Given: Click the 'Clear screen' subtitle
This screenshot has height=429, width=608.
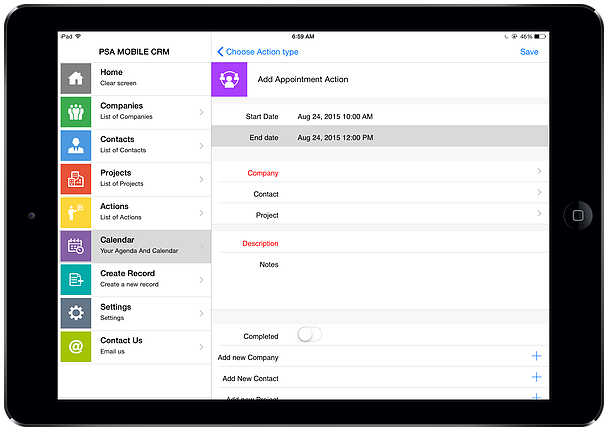Looking at the screenshot, I should click(118, 83).
